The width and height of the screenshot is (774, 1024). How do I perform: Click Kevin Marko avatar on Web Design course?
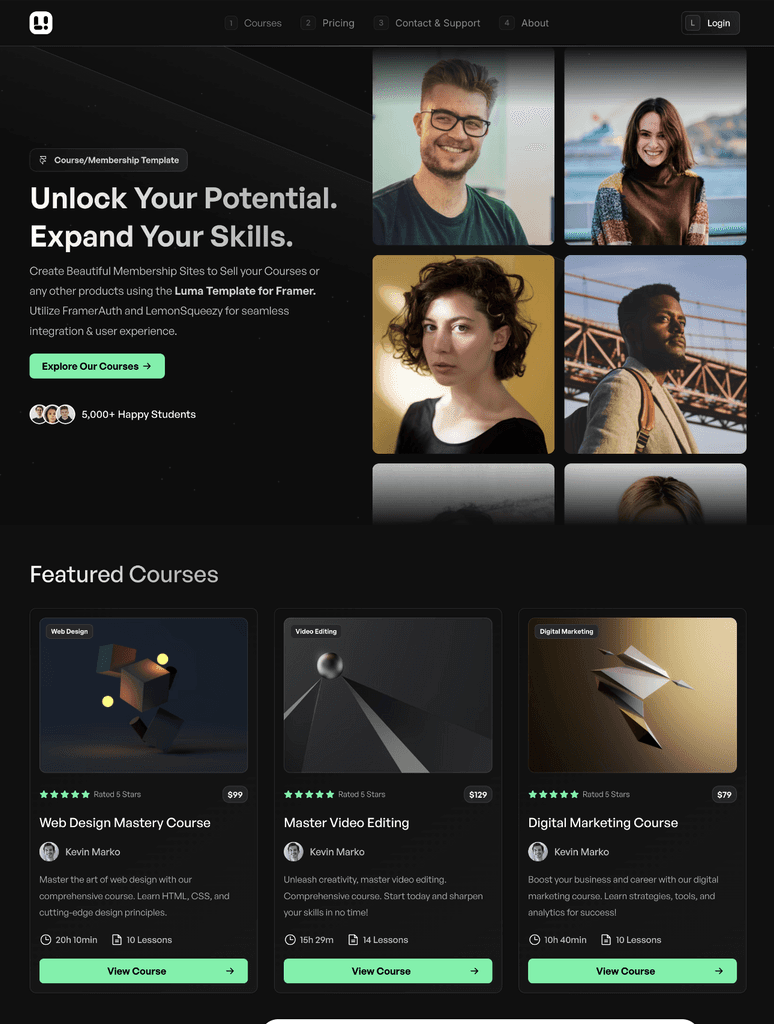click(49, 852)
